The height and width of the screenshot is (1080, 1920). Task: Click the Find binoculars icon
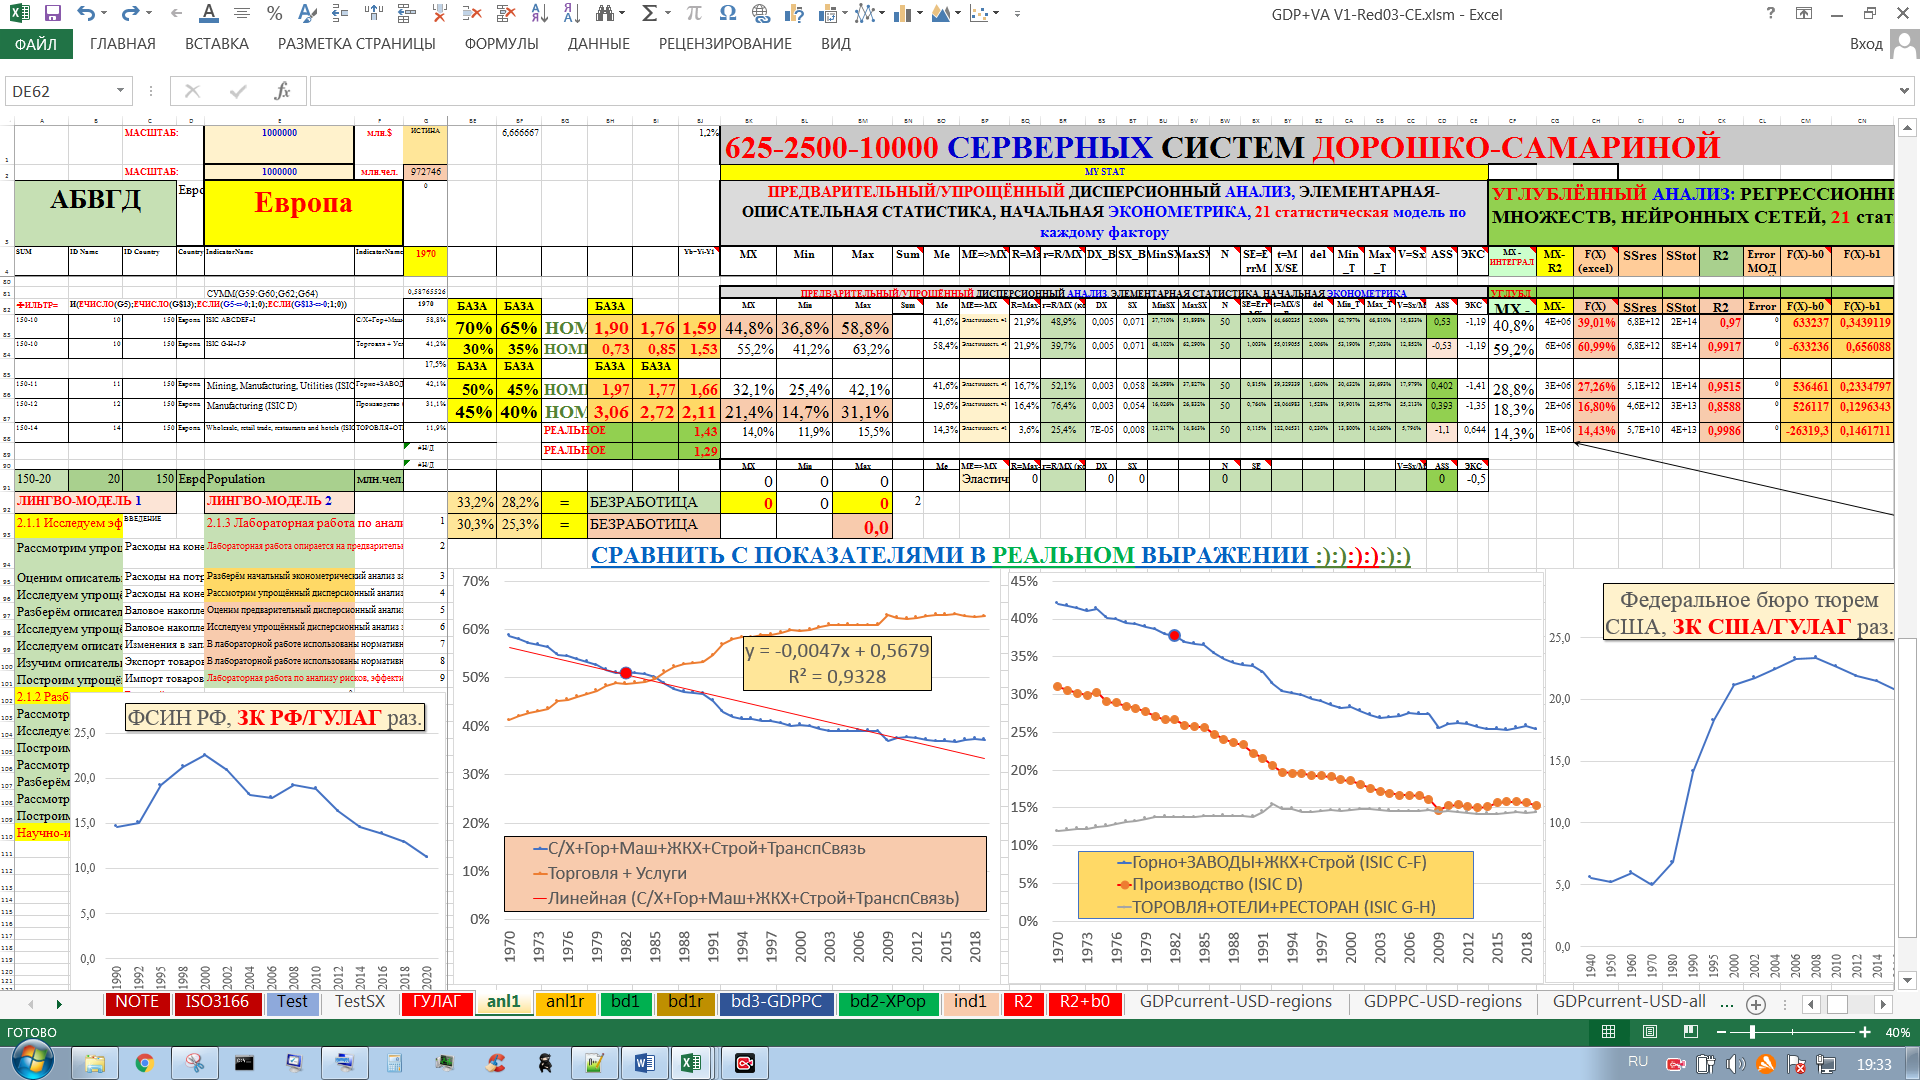pos(604,14)
